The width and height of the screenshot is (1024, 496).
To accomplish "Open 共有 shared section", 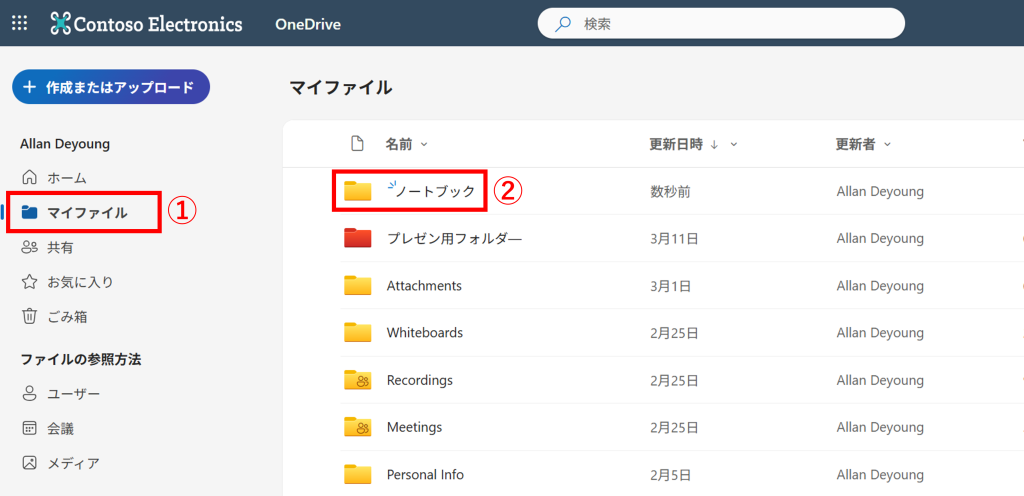I will pyautogui.click(x=60, y=247).
